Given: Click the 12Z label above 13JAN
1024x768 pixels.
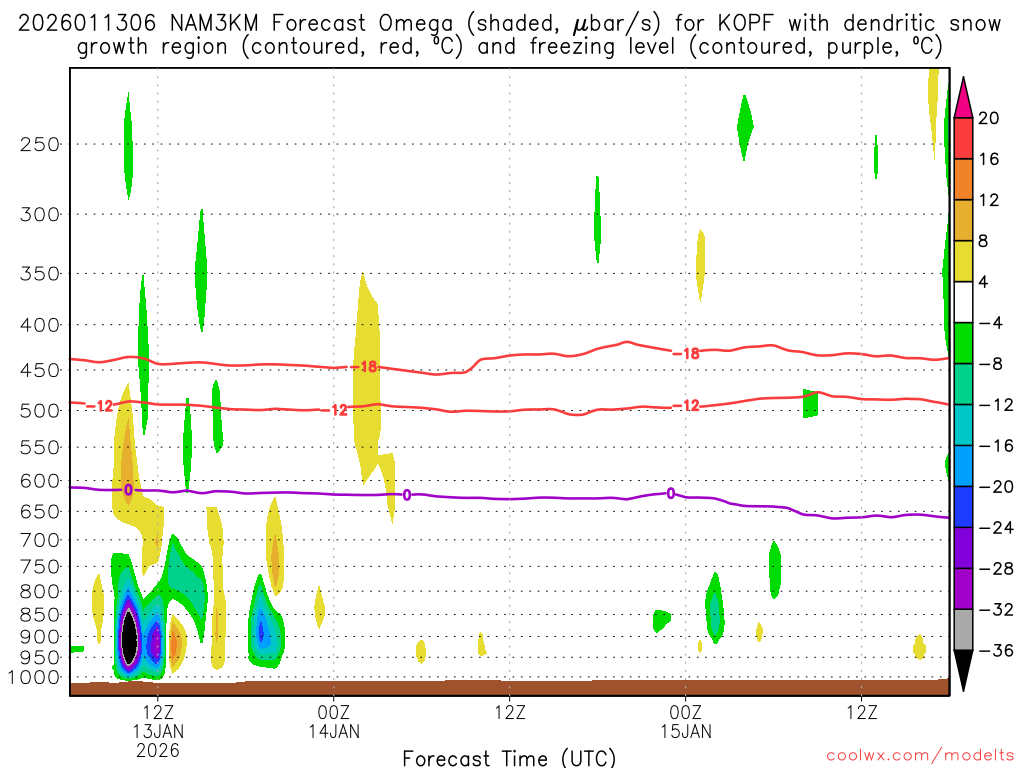Looking at the screenshot, I should tap(158, 712).
